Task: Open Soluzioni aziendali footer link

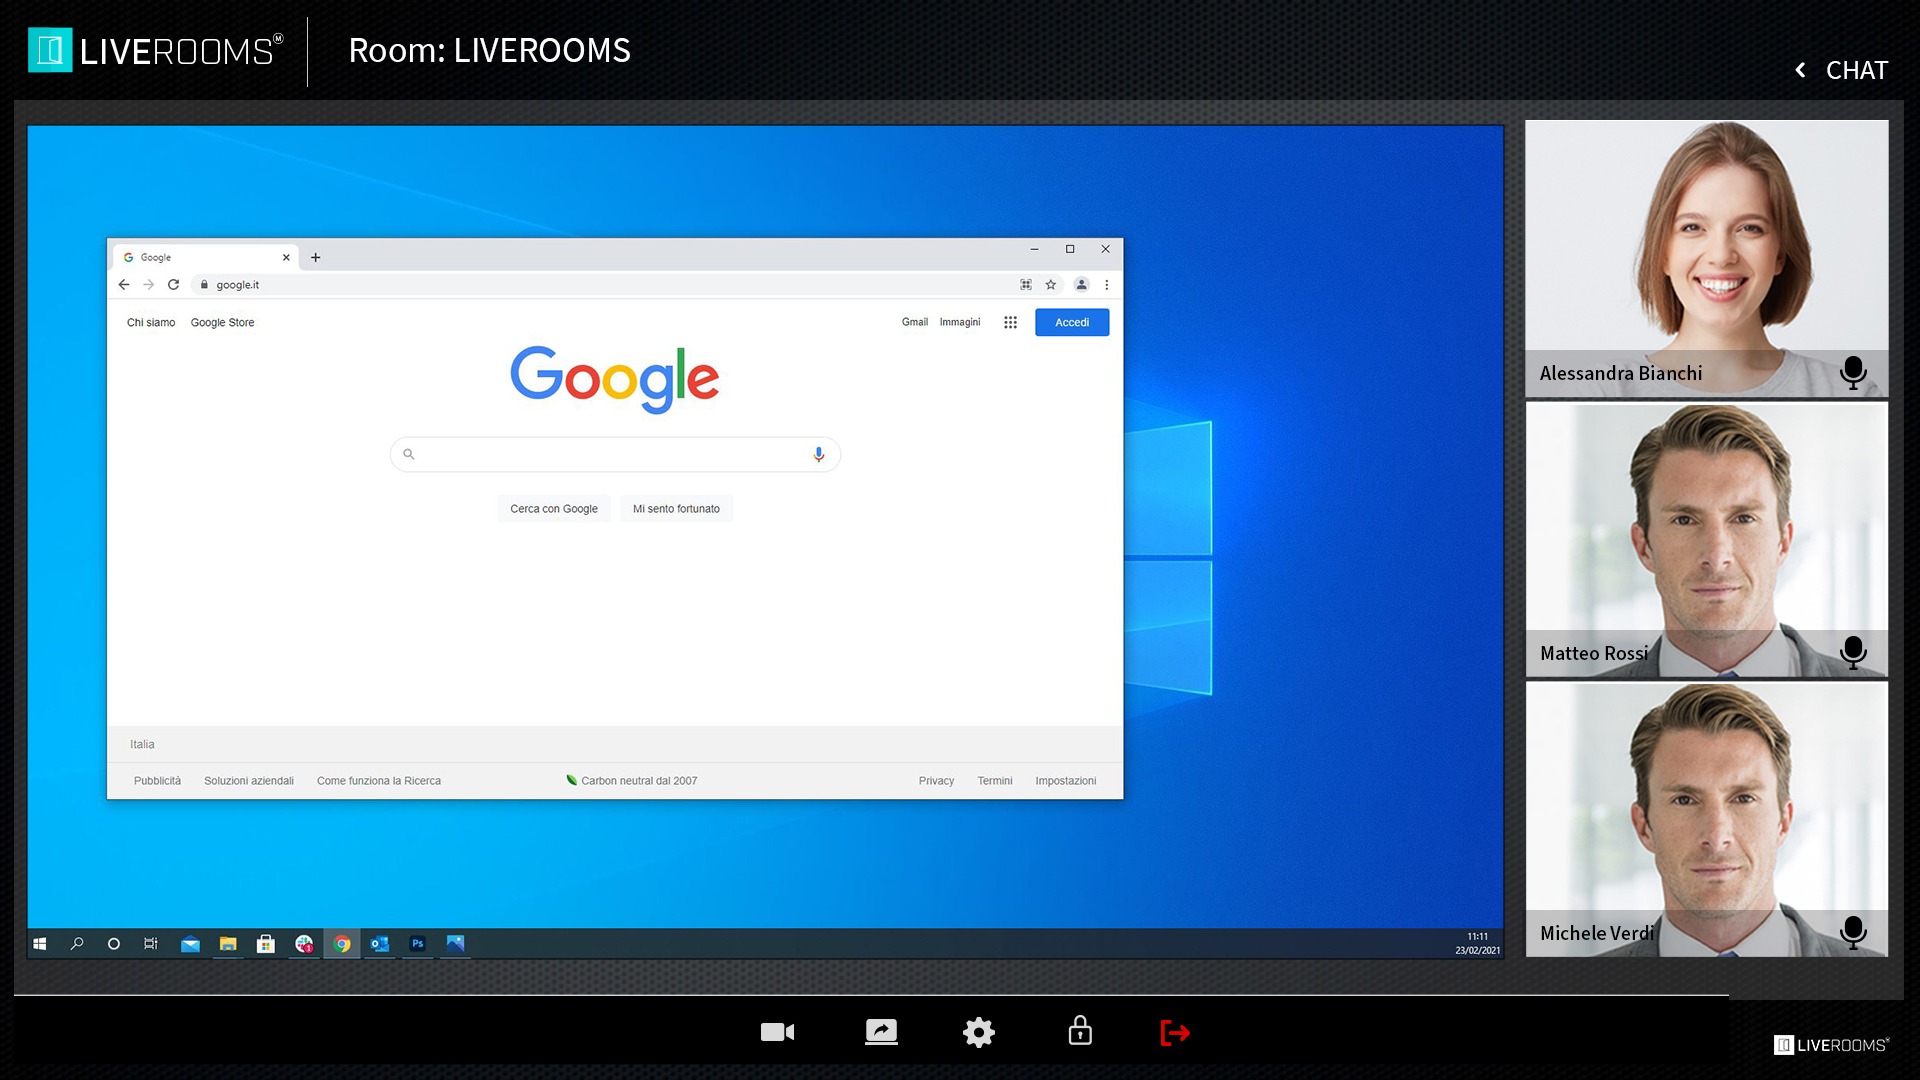Action: [x=249, y=781]
